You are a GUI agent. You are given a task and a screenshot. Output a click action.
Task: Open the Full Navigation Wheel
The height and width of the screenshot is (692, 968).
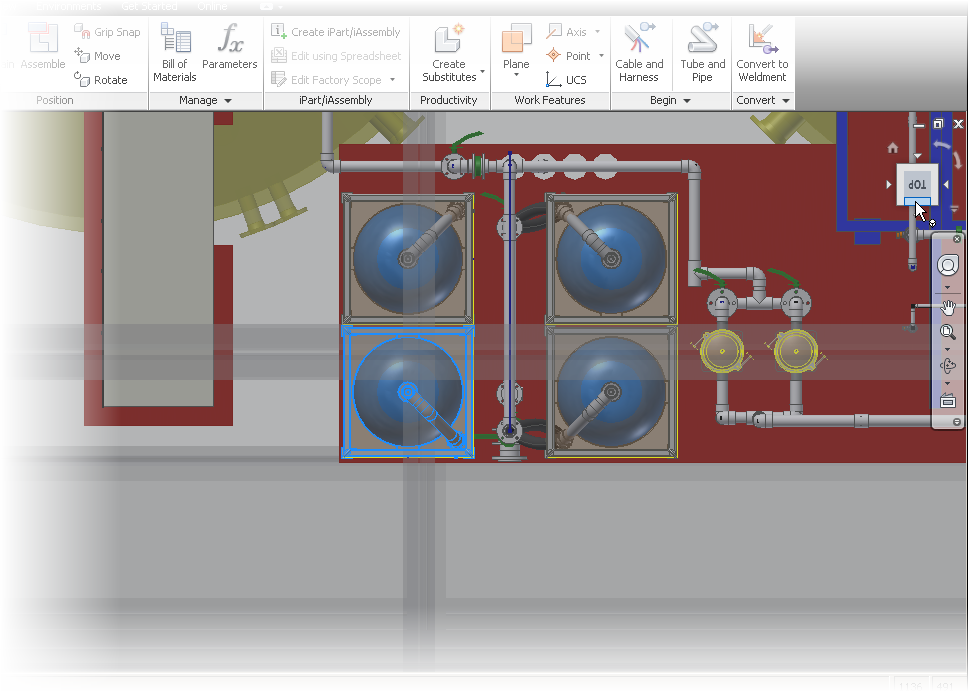point(948,265)
